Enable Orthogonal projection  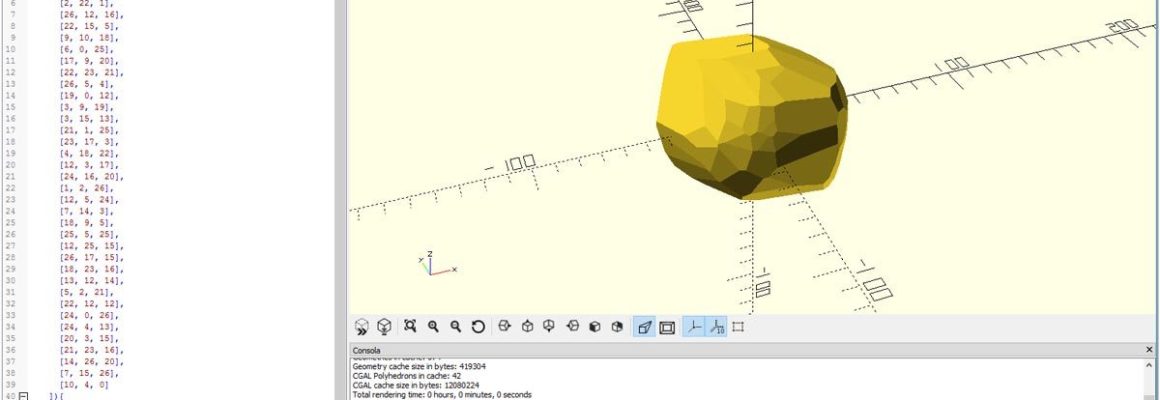click(x=667, y=327)
